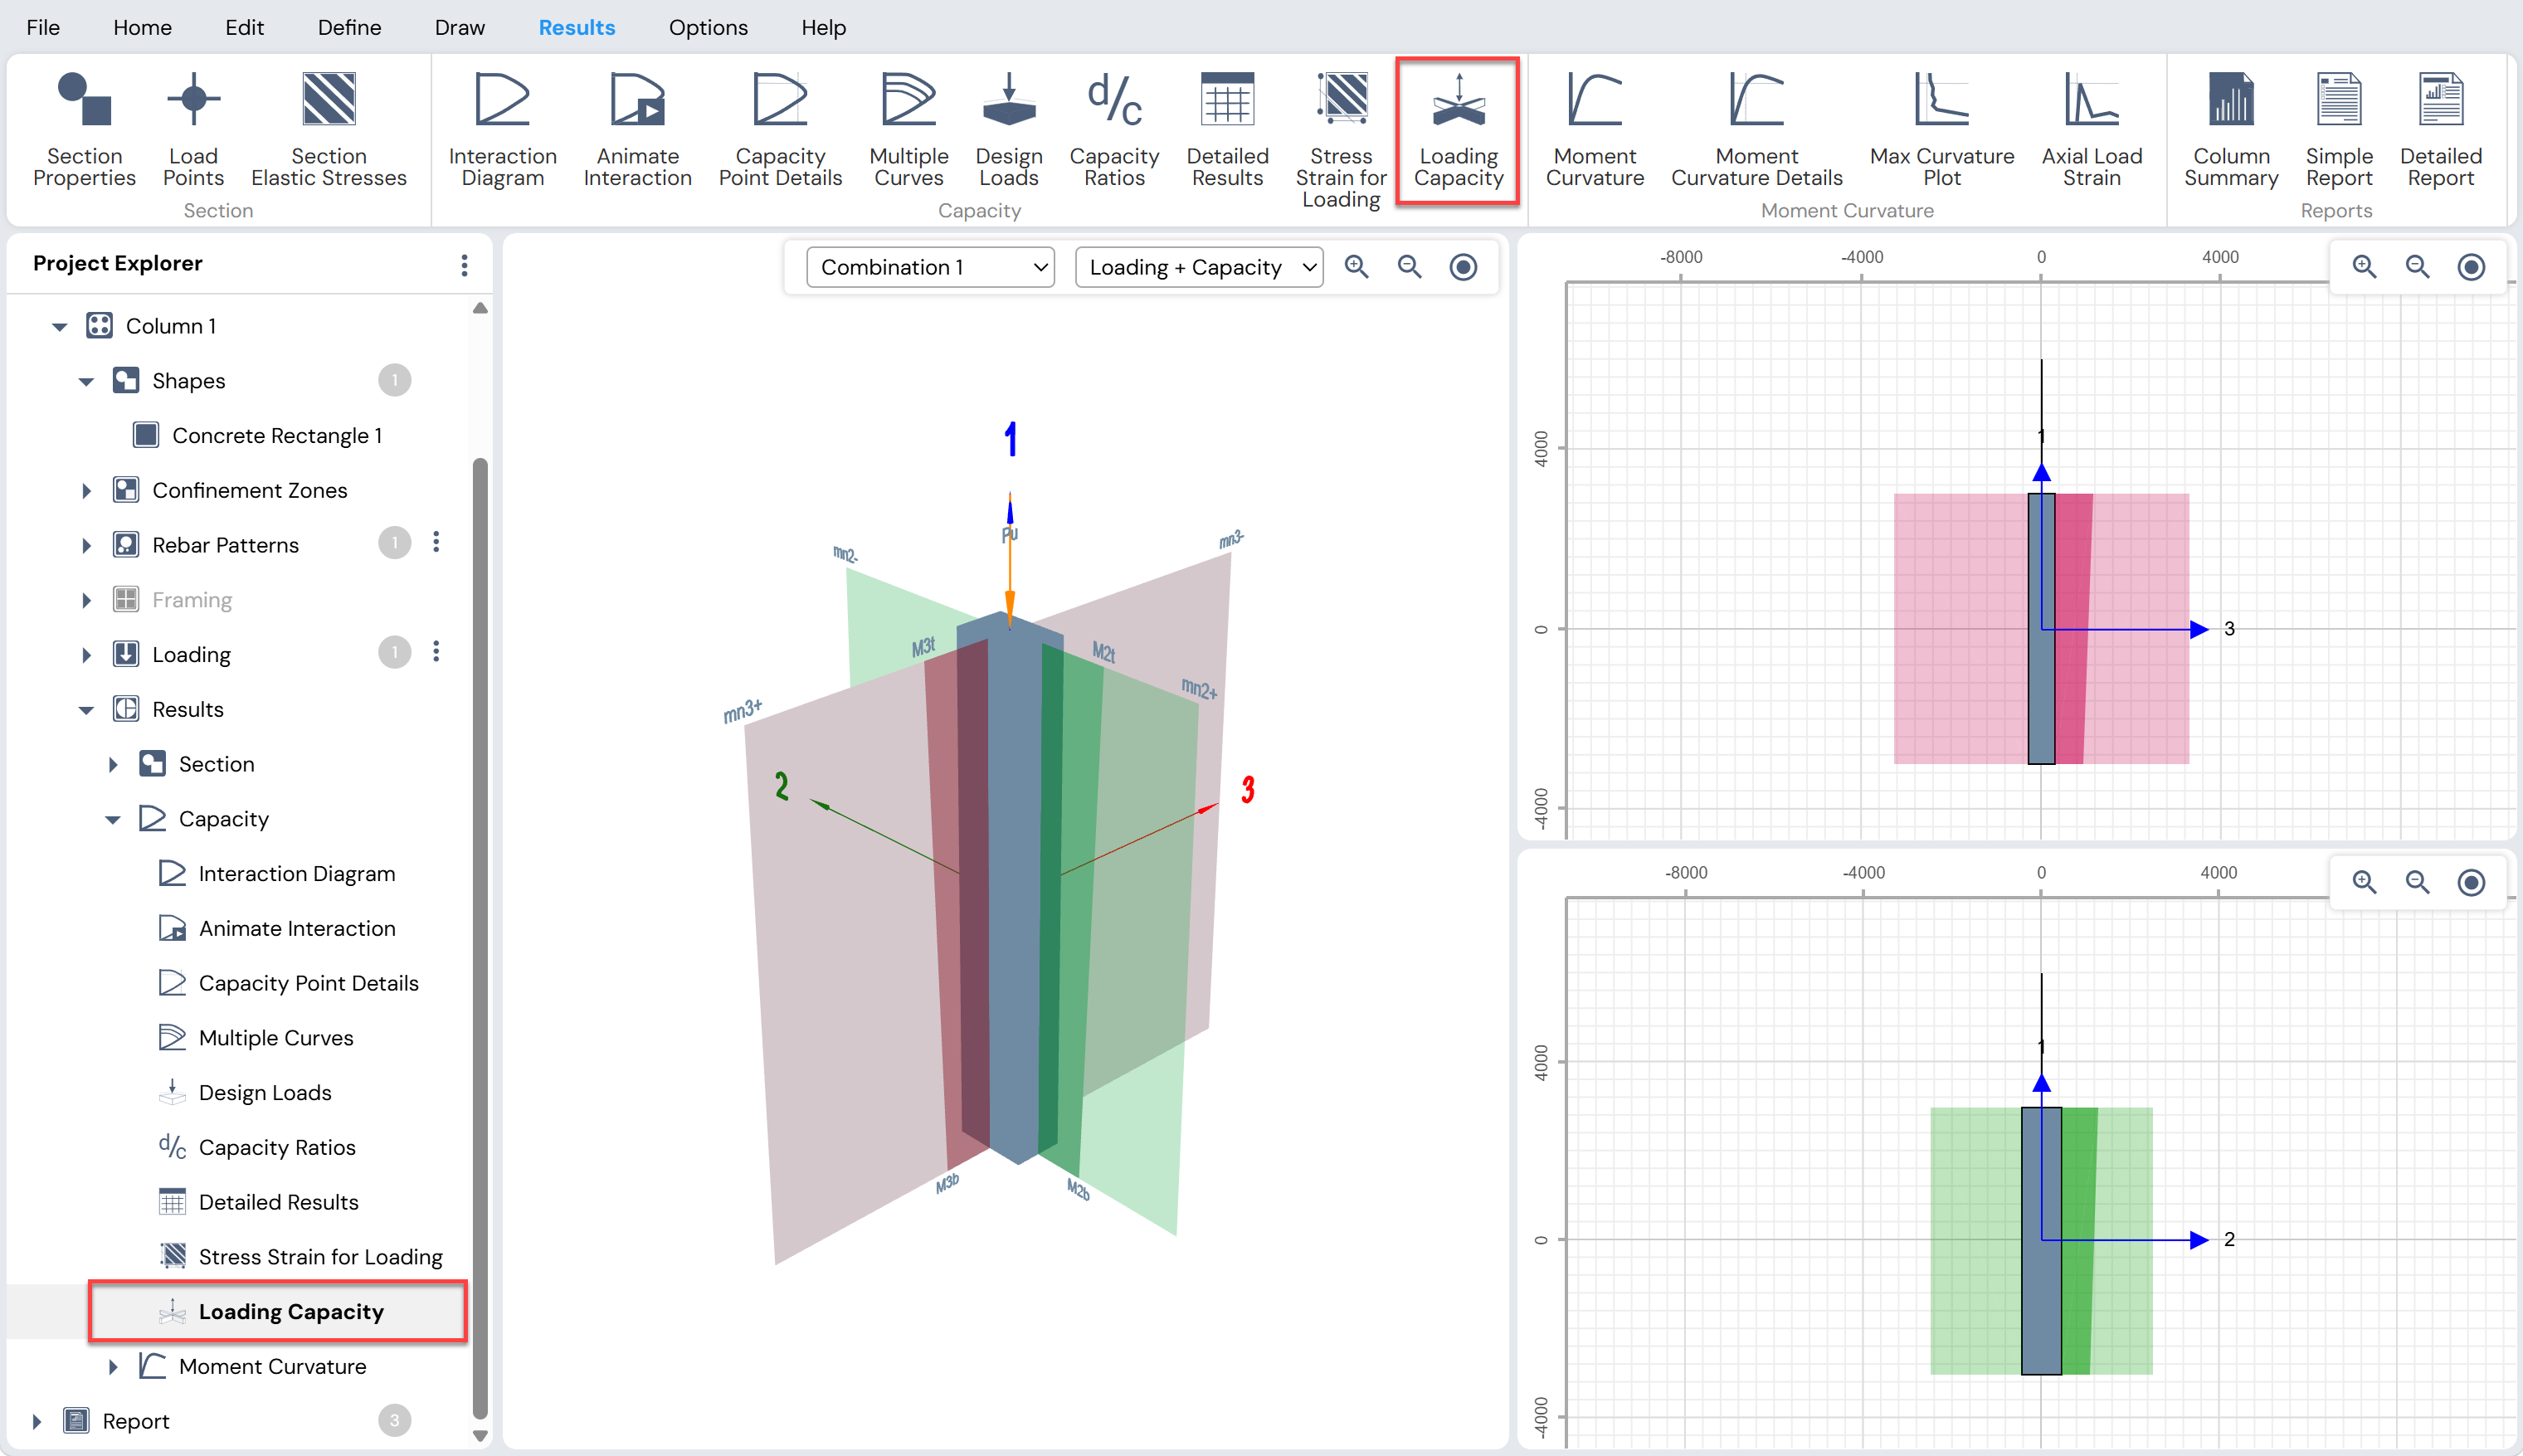Generate the Detailed Report

[x=2440, y=129]
